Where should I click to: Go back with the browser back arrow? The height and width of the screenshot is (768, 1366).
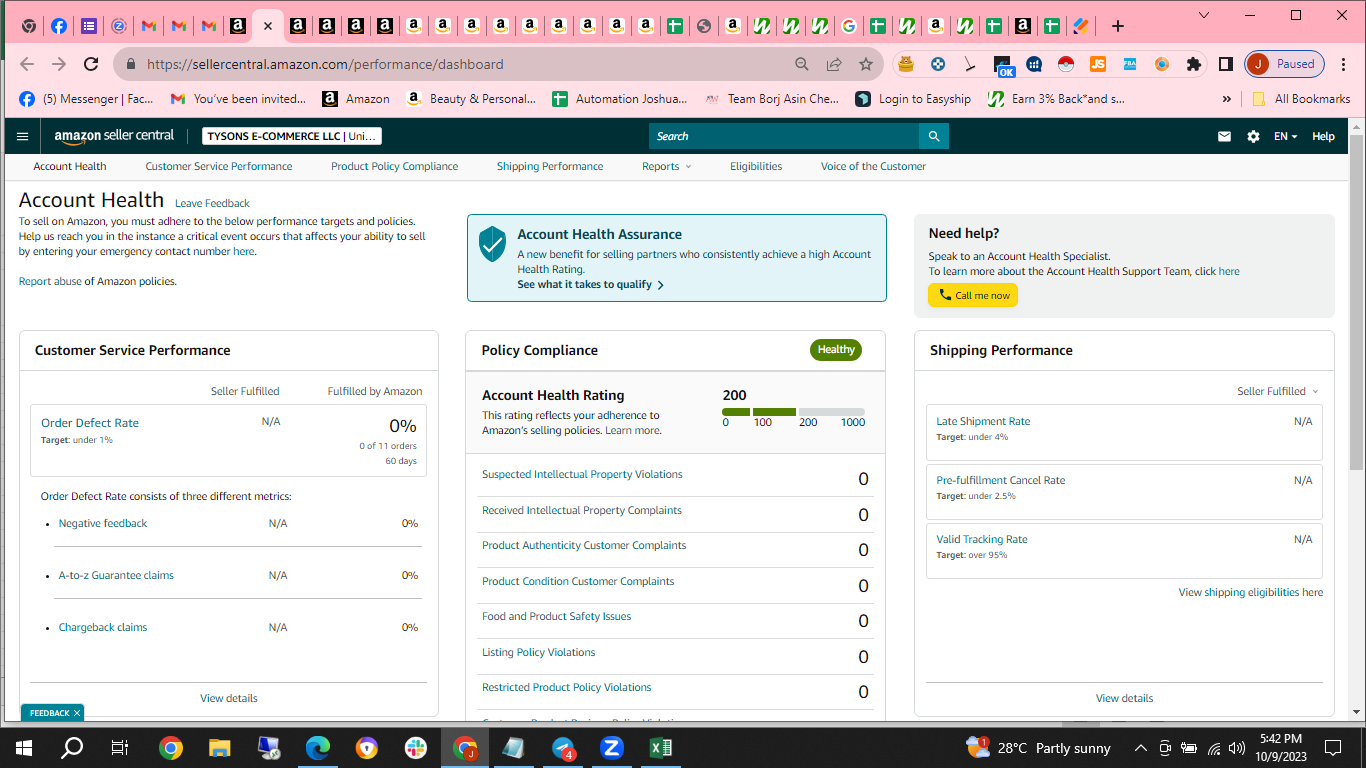[x=27, y=64]
